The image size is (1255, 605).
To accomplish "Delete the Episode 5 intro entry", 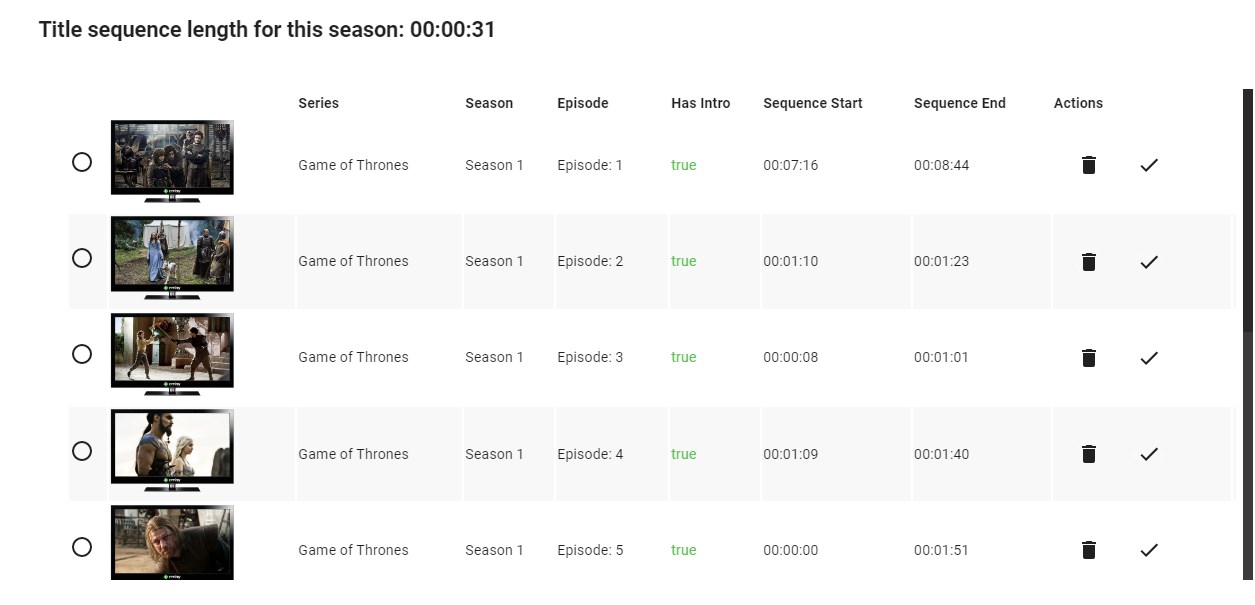I will (1089, 550).
